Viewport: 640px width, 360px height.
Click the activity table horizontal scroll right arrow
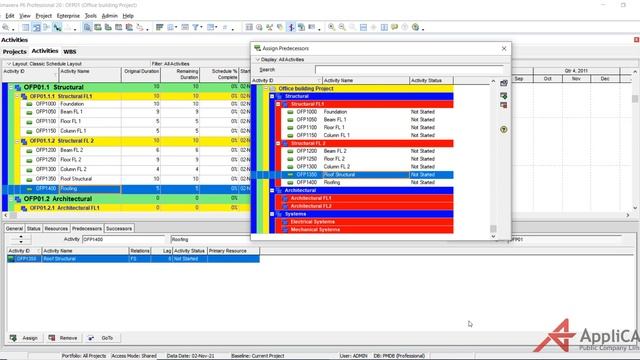pyautogui.click(x=628, y=215)
